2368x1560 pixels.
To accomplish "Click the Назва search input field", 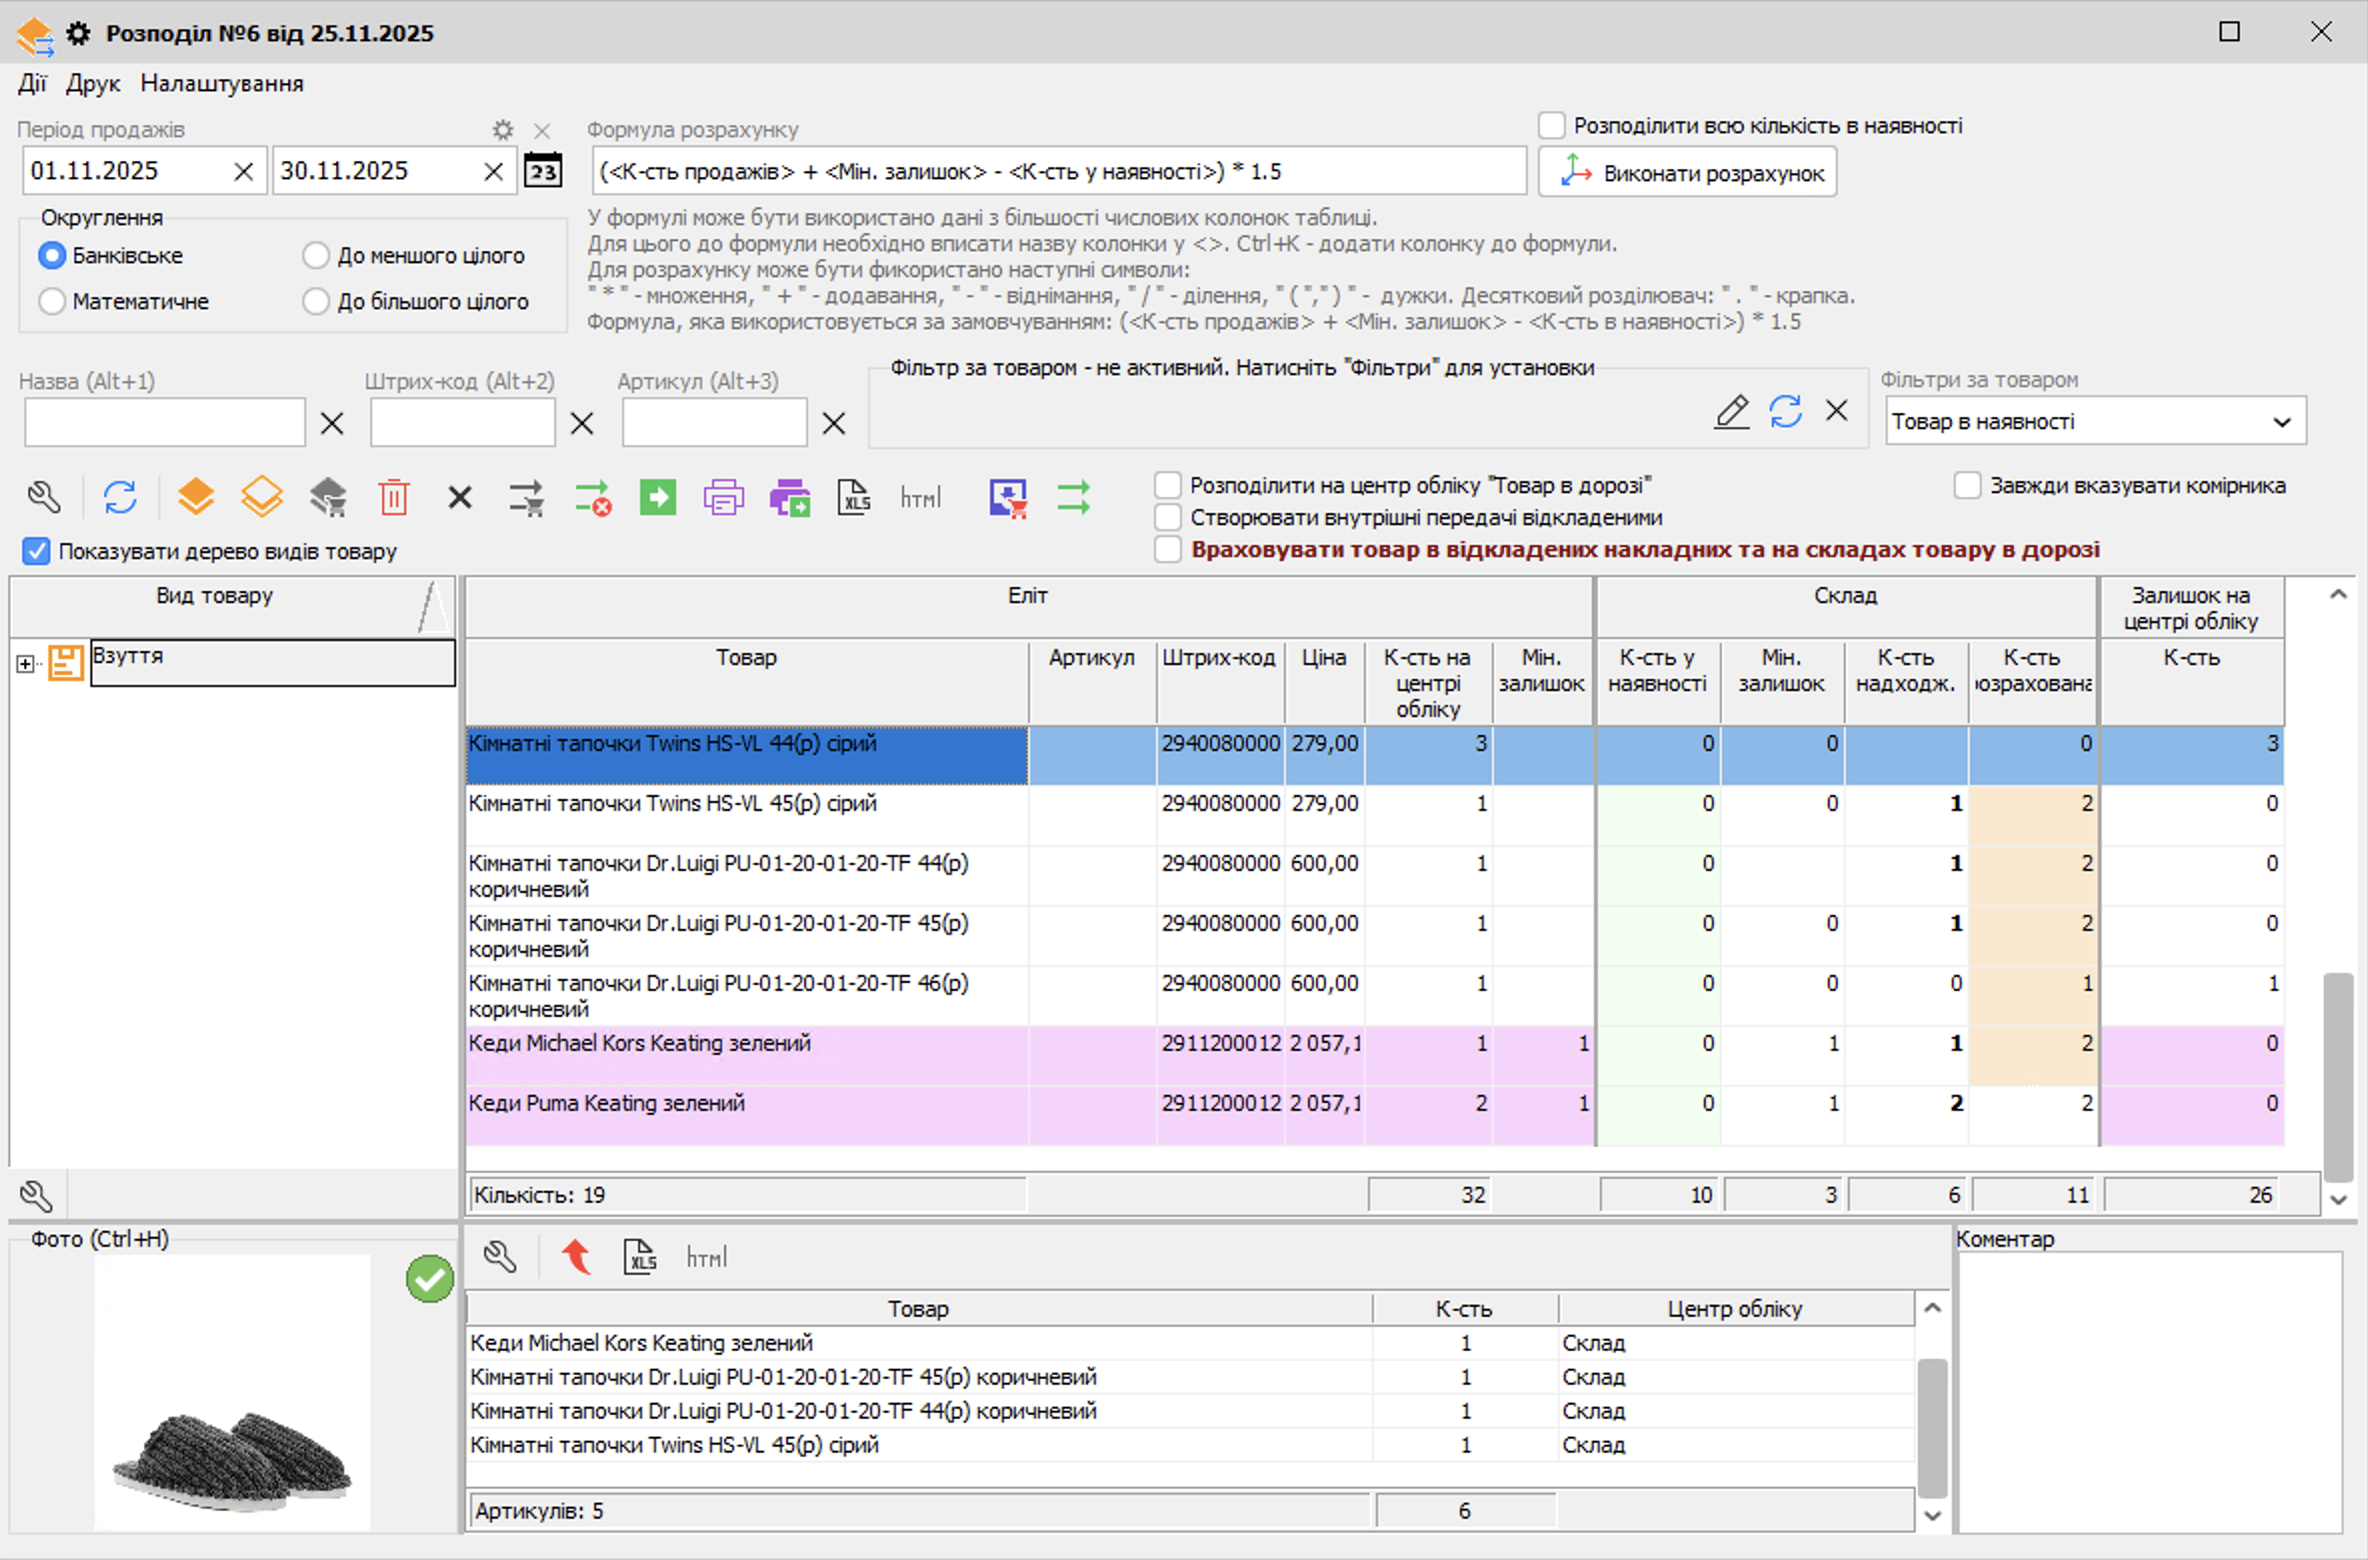I will pos(165,423).
